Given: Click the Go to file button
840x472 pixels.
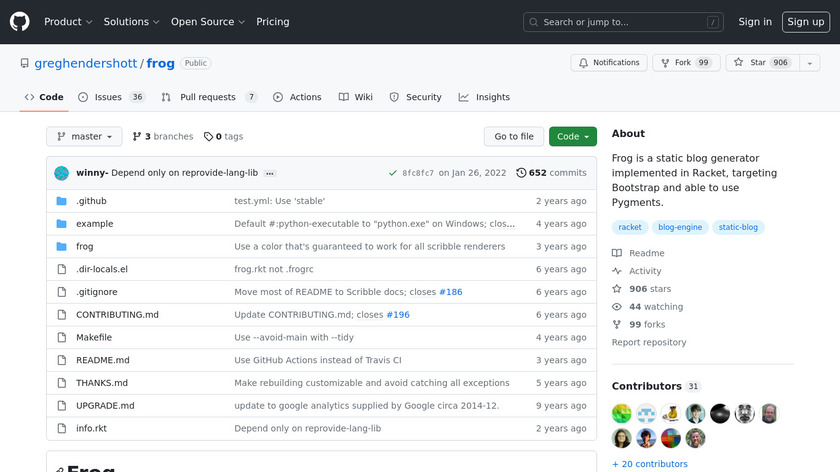Looking at the screenshot, I should (x=514, y=137).
